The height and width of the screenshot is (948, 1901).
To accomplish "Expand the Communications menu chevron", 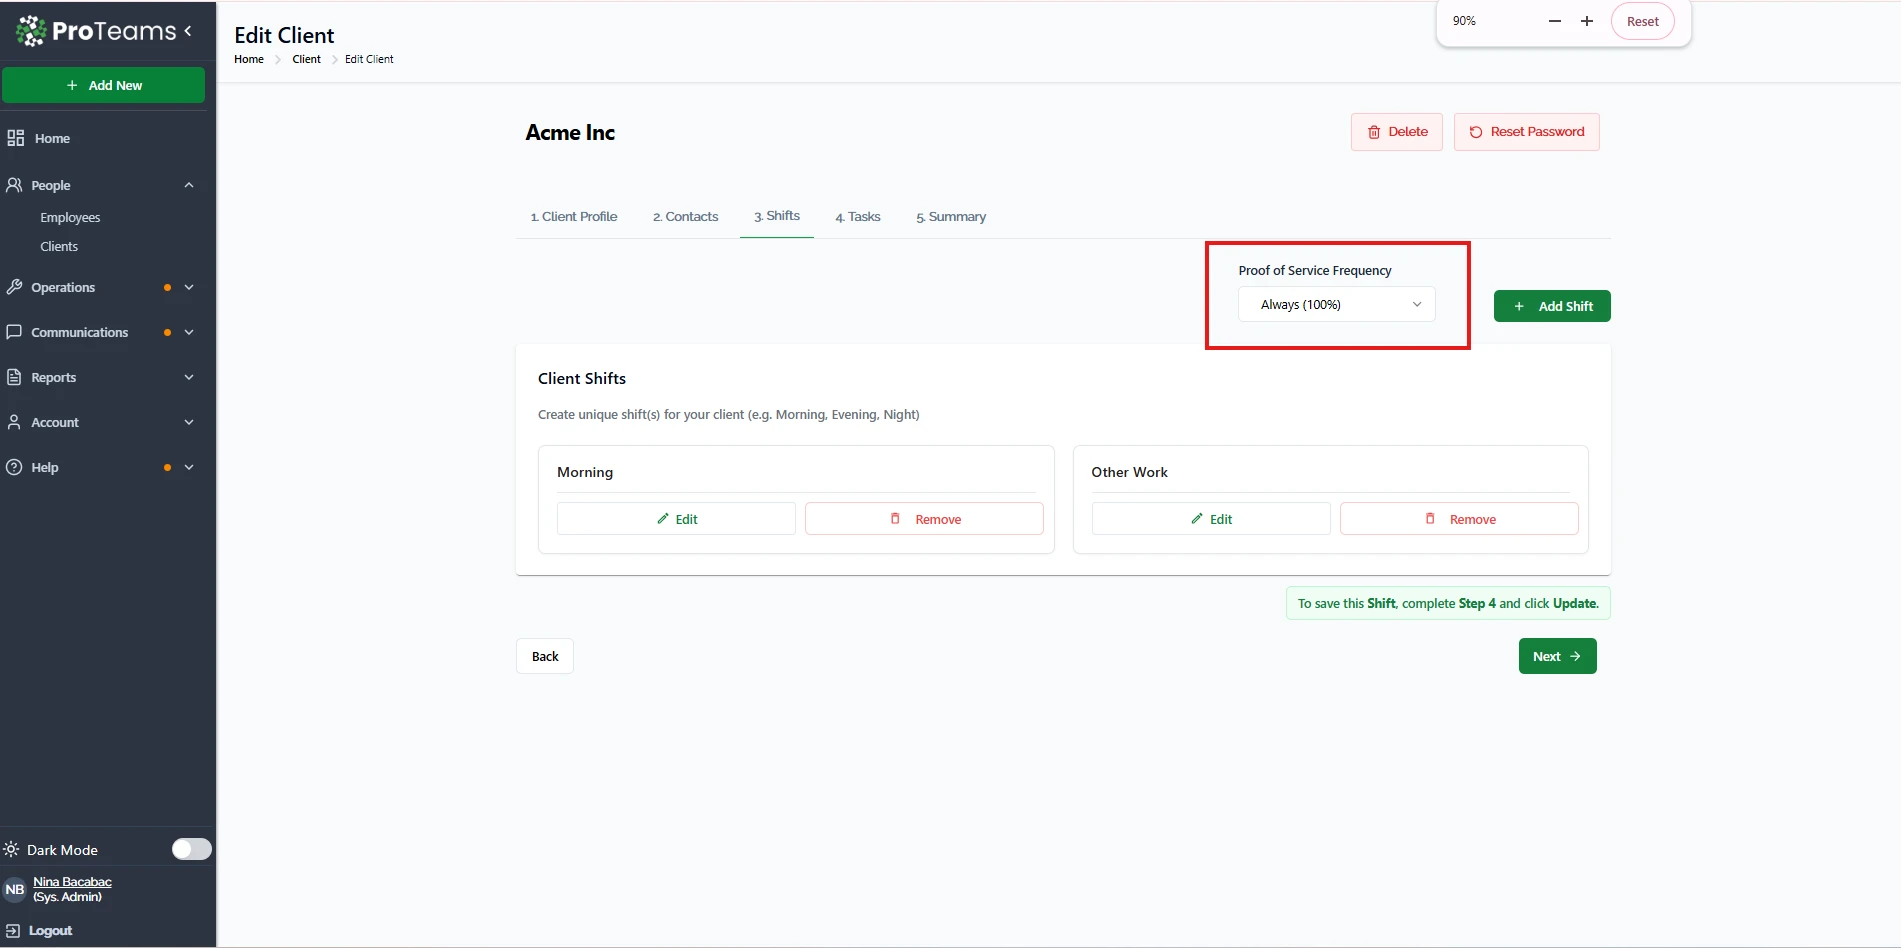I will coord(189,332).
